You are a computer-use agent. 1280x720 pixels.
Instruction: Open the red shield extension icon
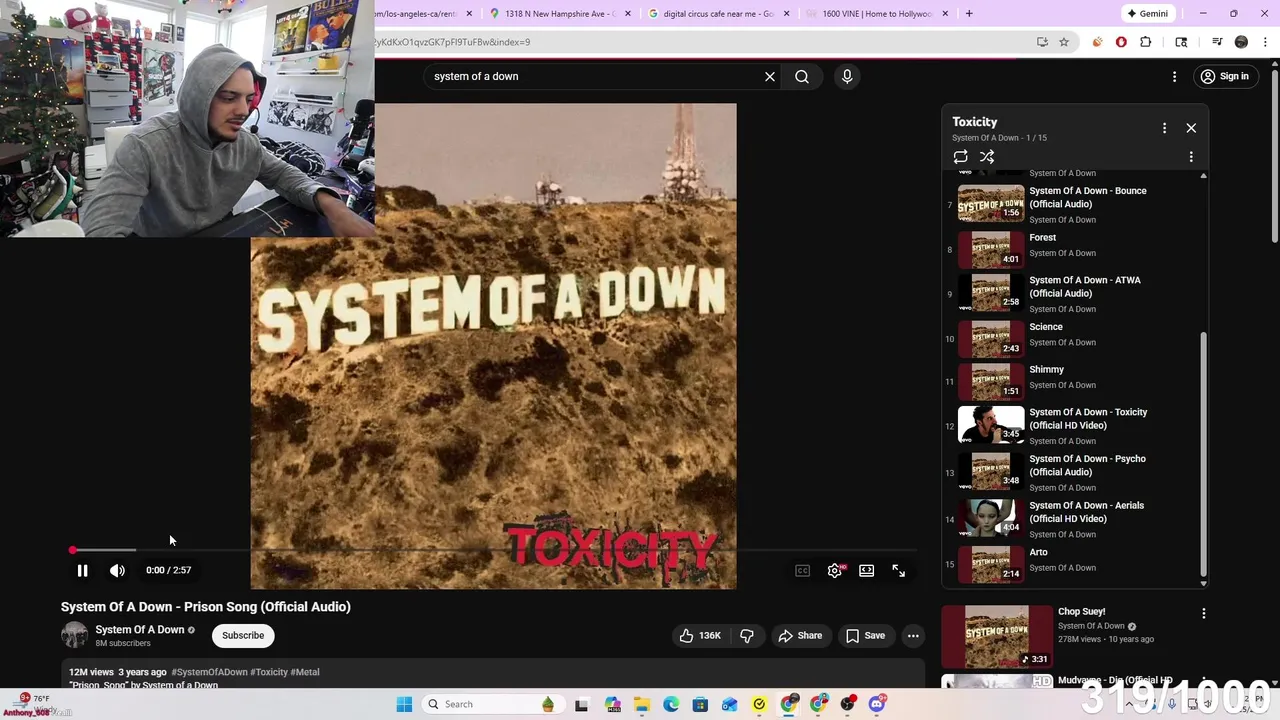(1121, 42)
